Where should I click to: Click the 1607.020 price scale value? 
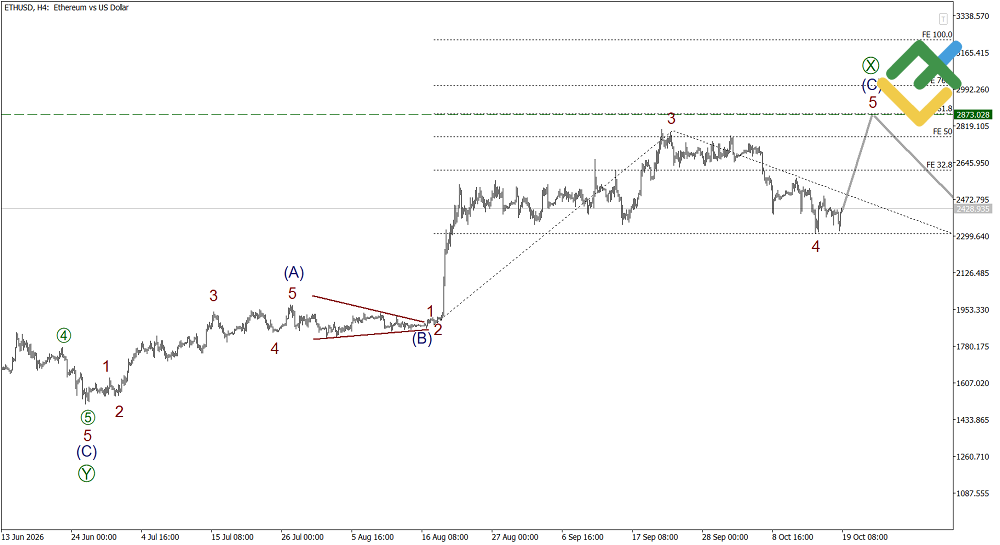pos(973,383)
